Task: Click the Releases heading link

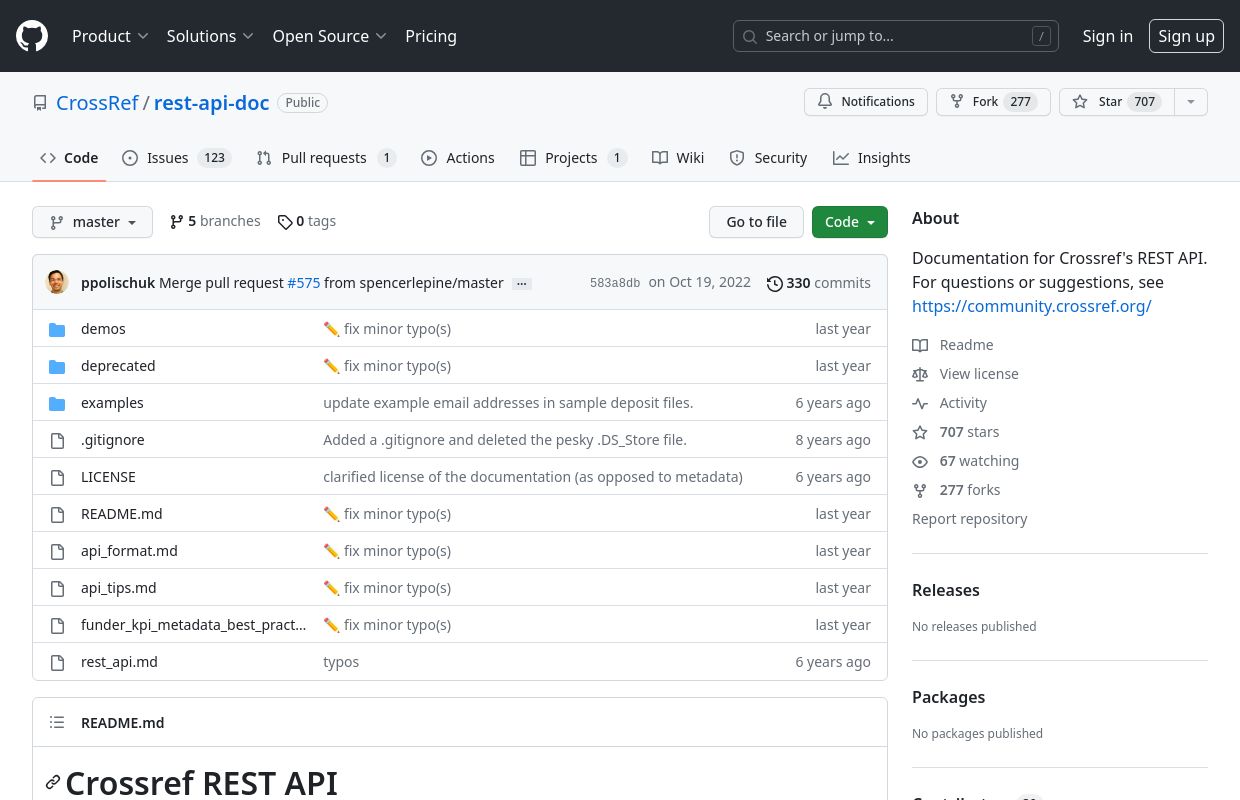Action: [x=946, y=590]
